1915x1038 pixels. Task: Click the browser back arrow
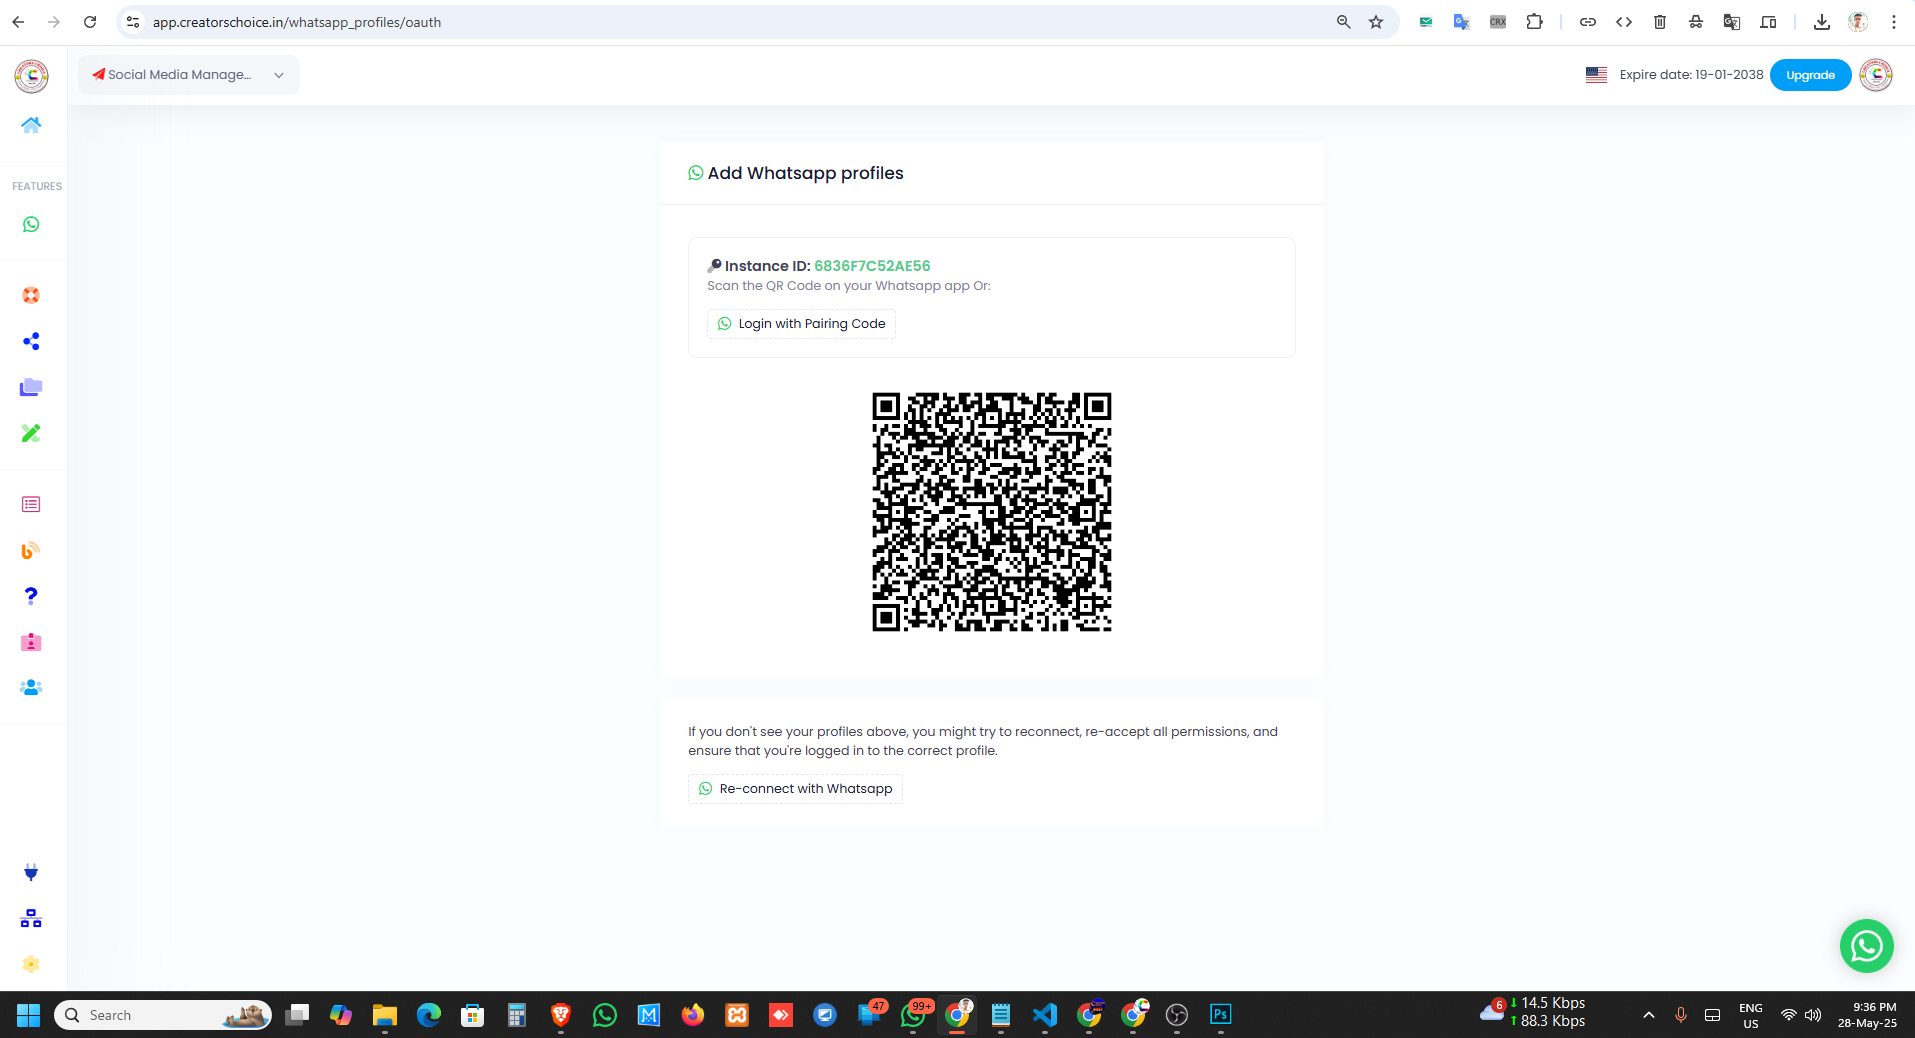pos(18,22)
